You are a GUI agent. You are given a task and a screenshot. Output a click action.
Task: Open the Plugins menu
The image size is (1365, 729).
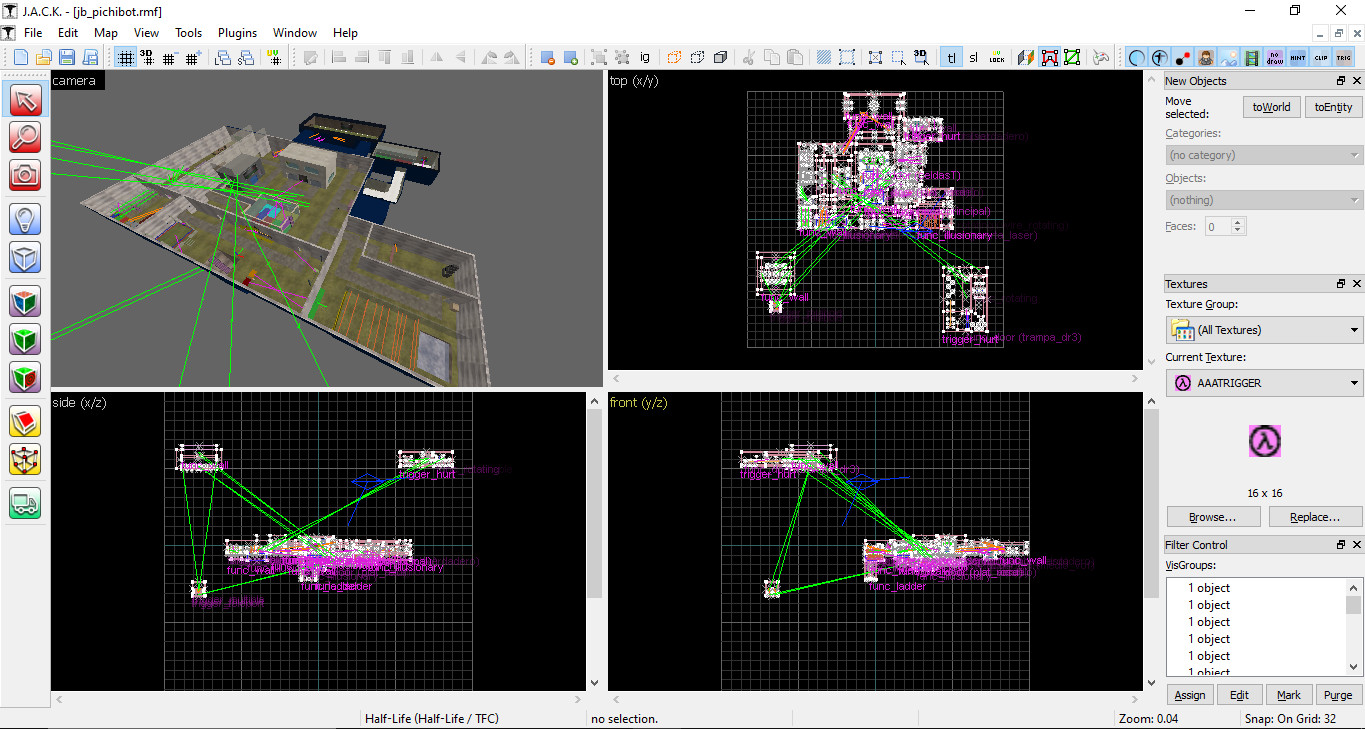pyautogui.click(x=237, y=33)
